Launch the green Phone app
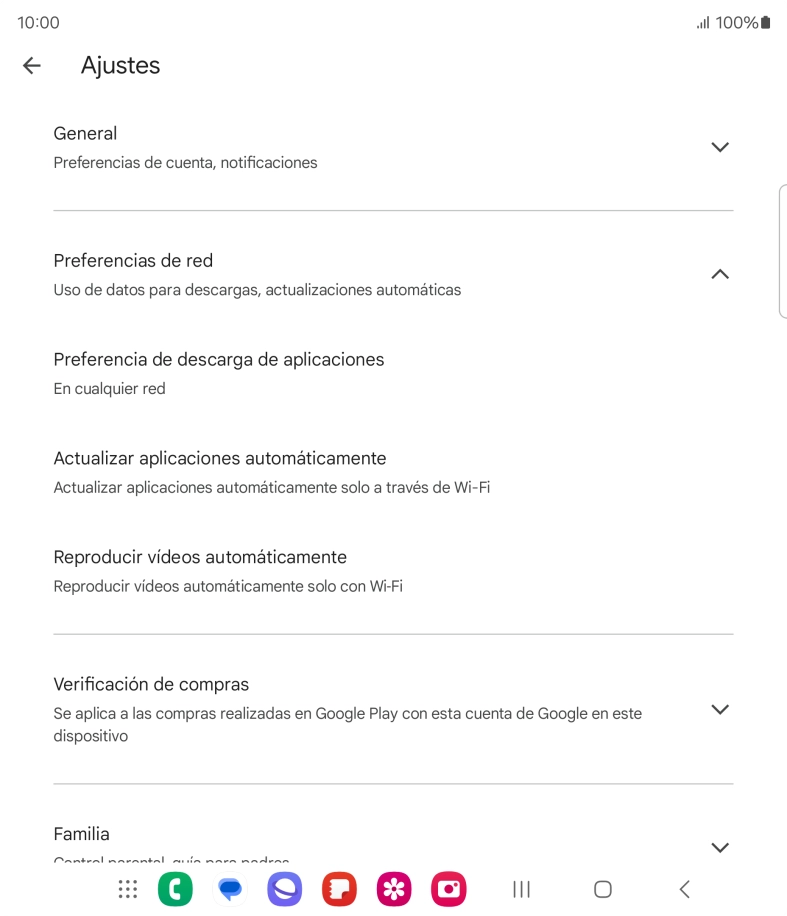The height and width of the screenshot is (916, 787). pyautogui.click(x=175, y=889)
